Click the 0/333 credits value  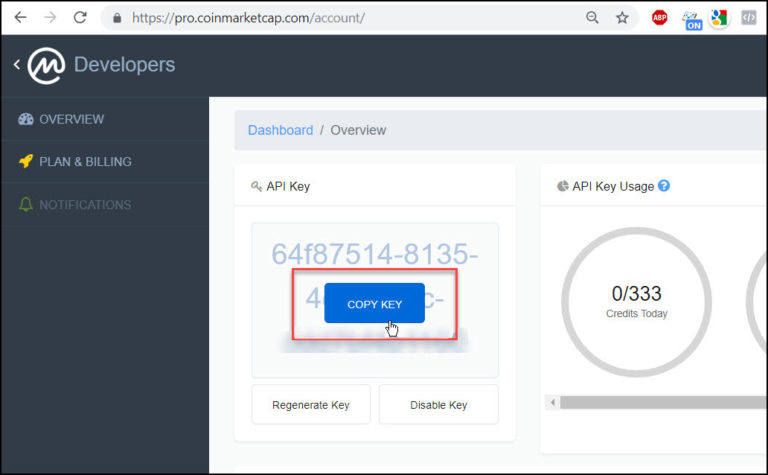pos(637,294)
